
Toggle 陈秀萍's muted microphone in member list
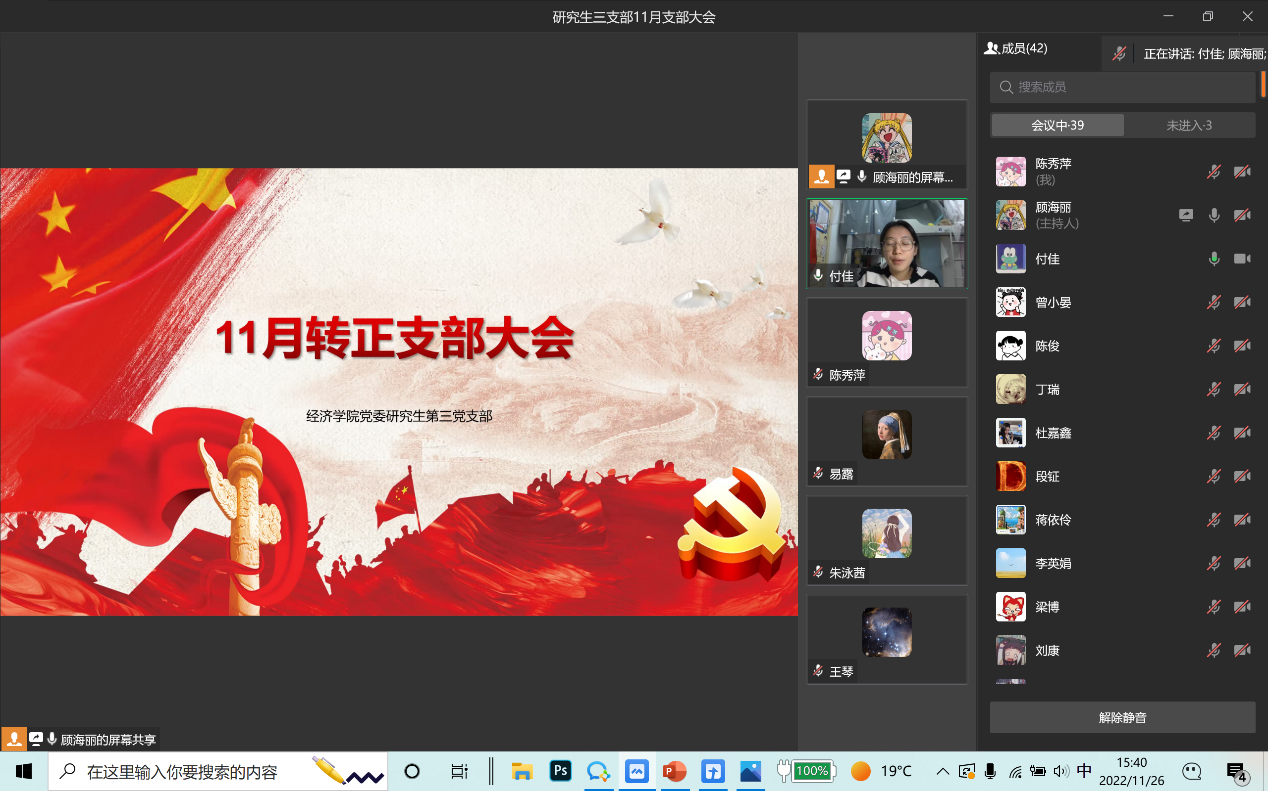(1213, 172)
